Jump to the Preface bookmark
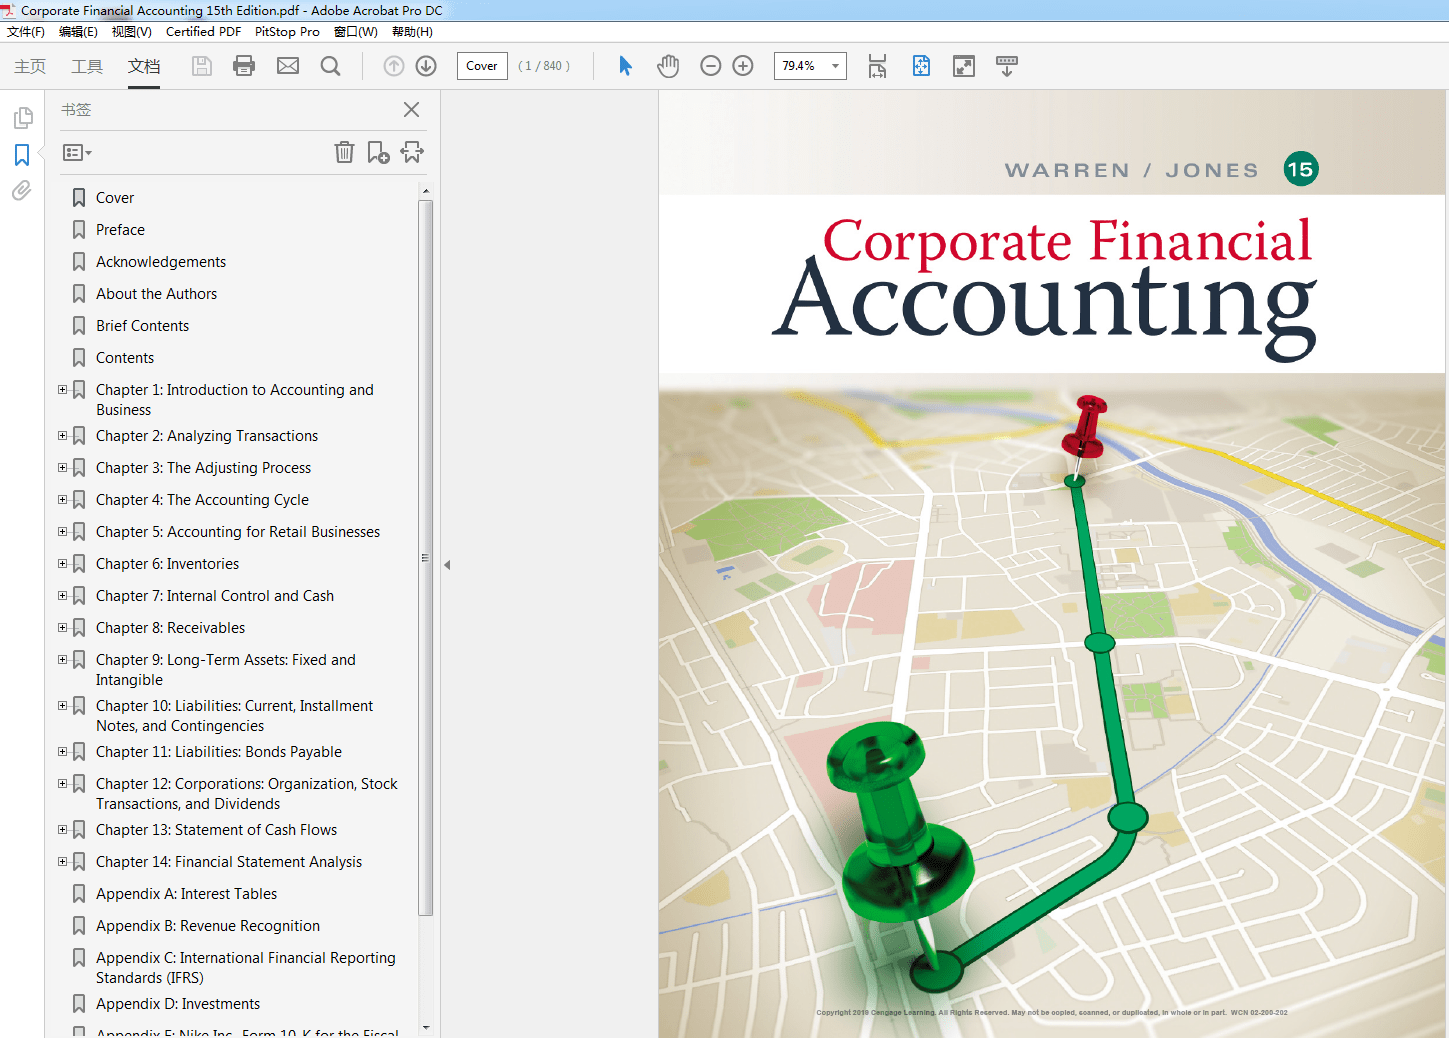 click(120, 230)
